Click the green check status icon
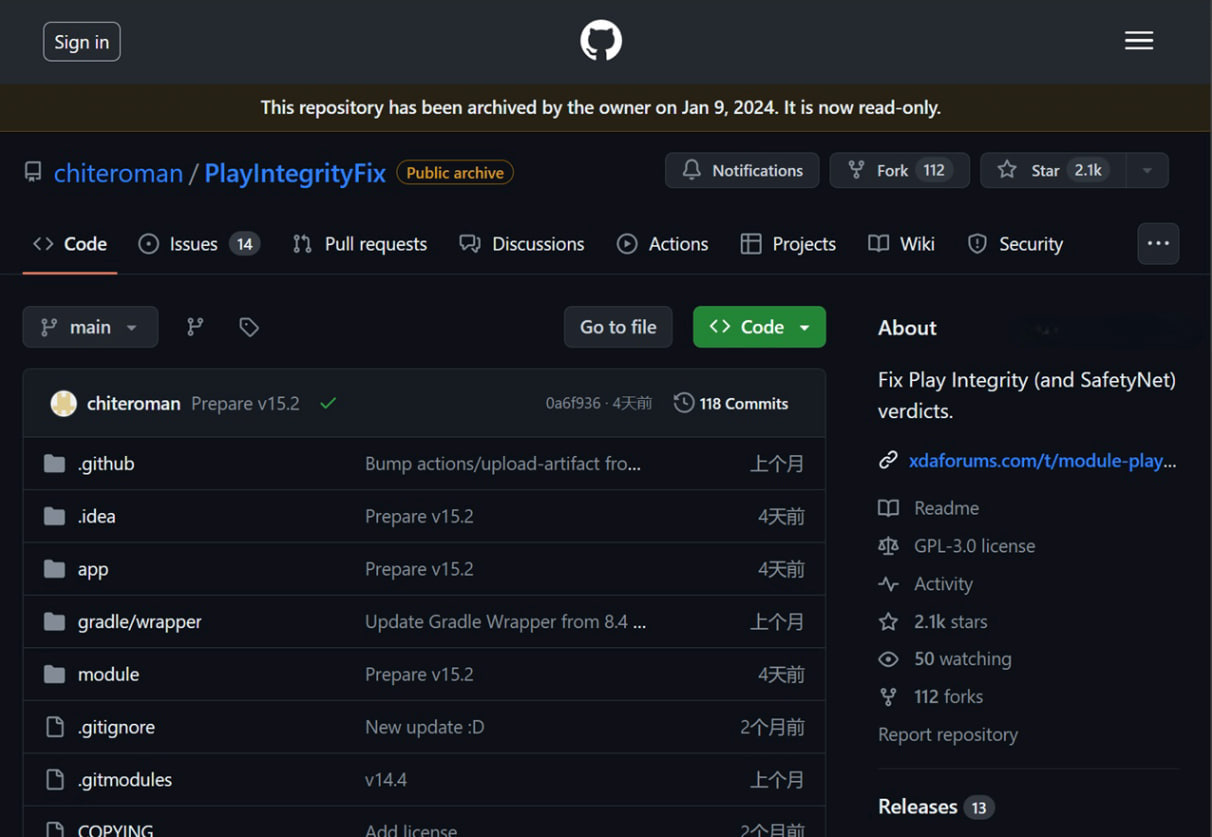Image resolution: width=1212 pixels, height=837 pixels. click(328, 403)
